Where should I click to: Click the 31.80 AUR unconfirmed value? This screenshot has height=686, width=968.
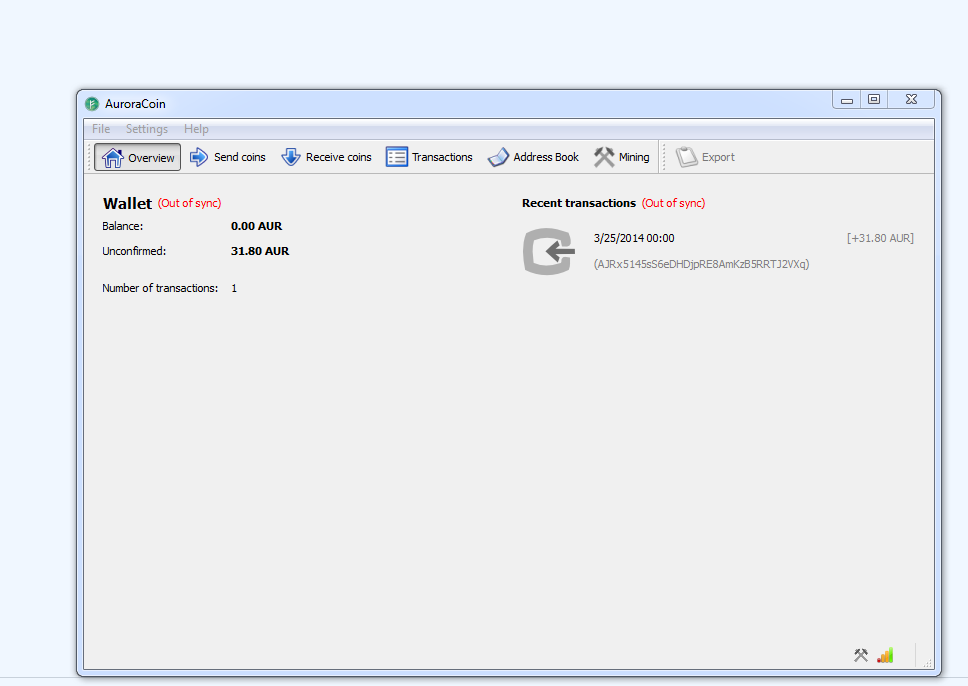pos(260,251)
